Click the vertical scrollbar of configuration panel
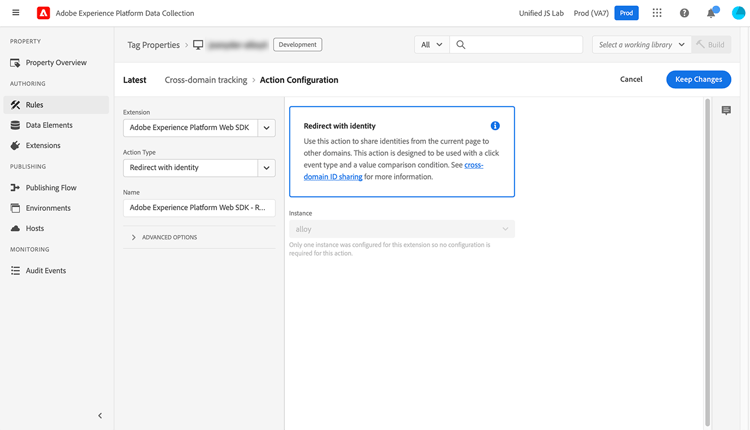 [707, 262]
